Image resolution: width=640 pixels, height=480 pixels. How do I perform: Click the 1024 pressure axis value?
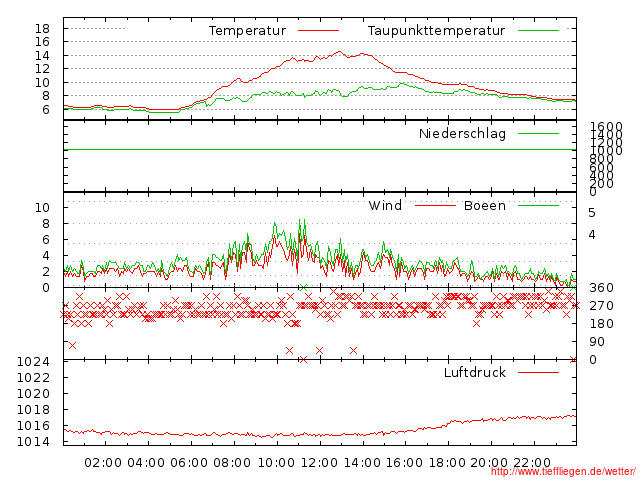click(33, 362)
